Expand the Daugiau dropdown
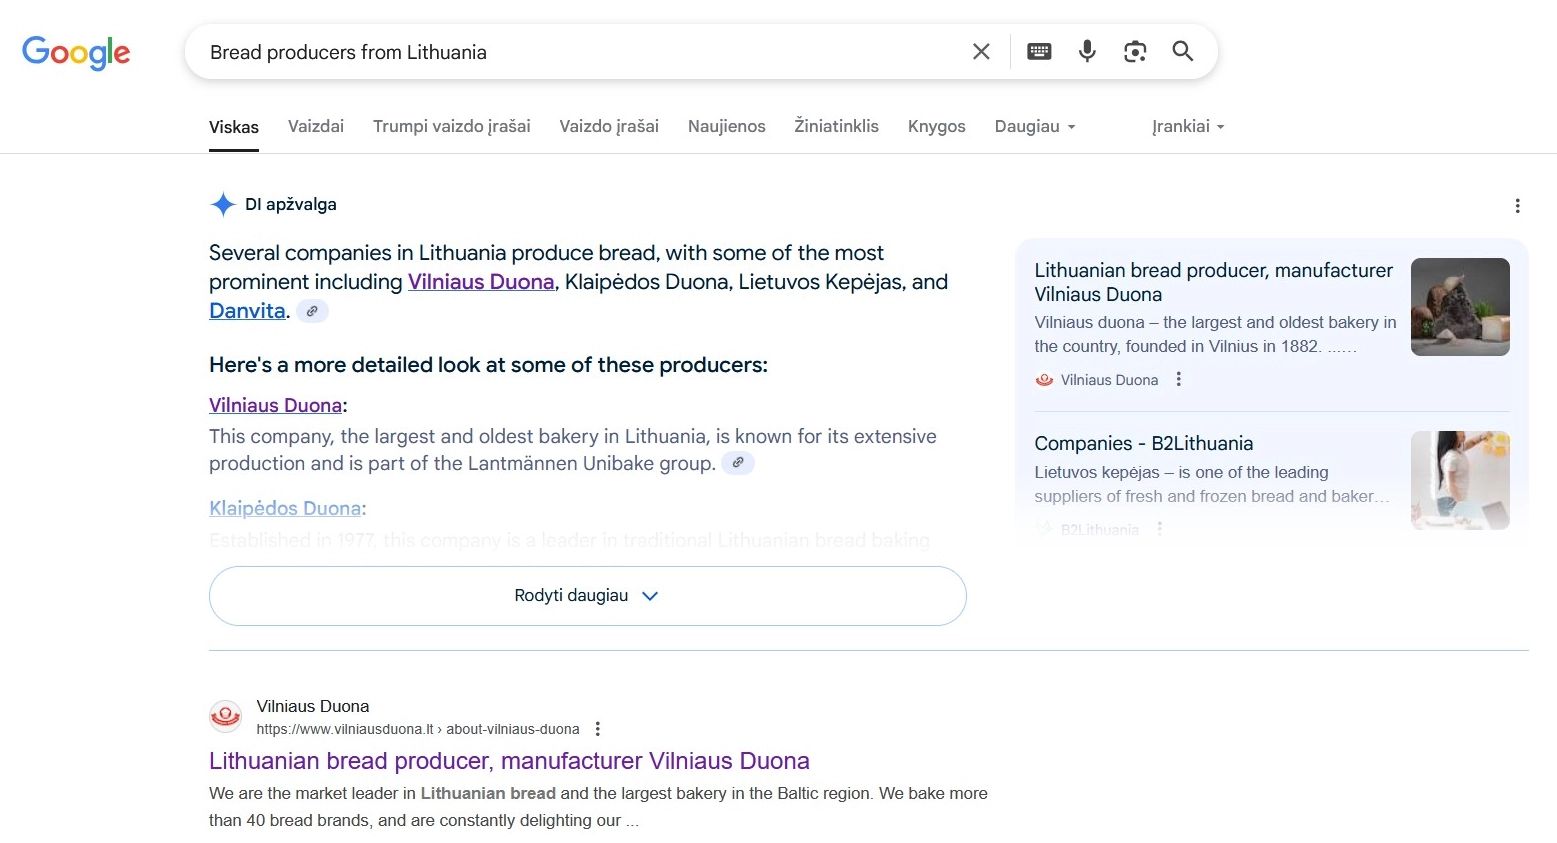 [x=1034, y=126]
